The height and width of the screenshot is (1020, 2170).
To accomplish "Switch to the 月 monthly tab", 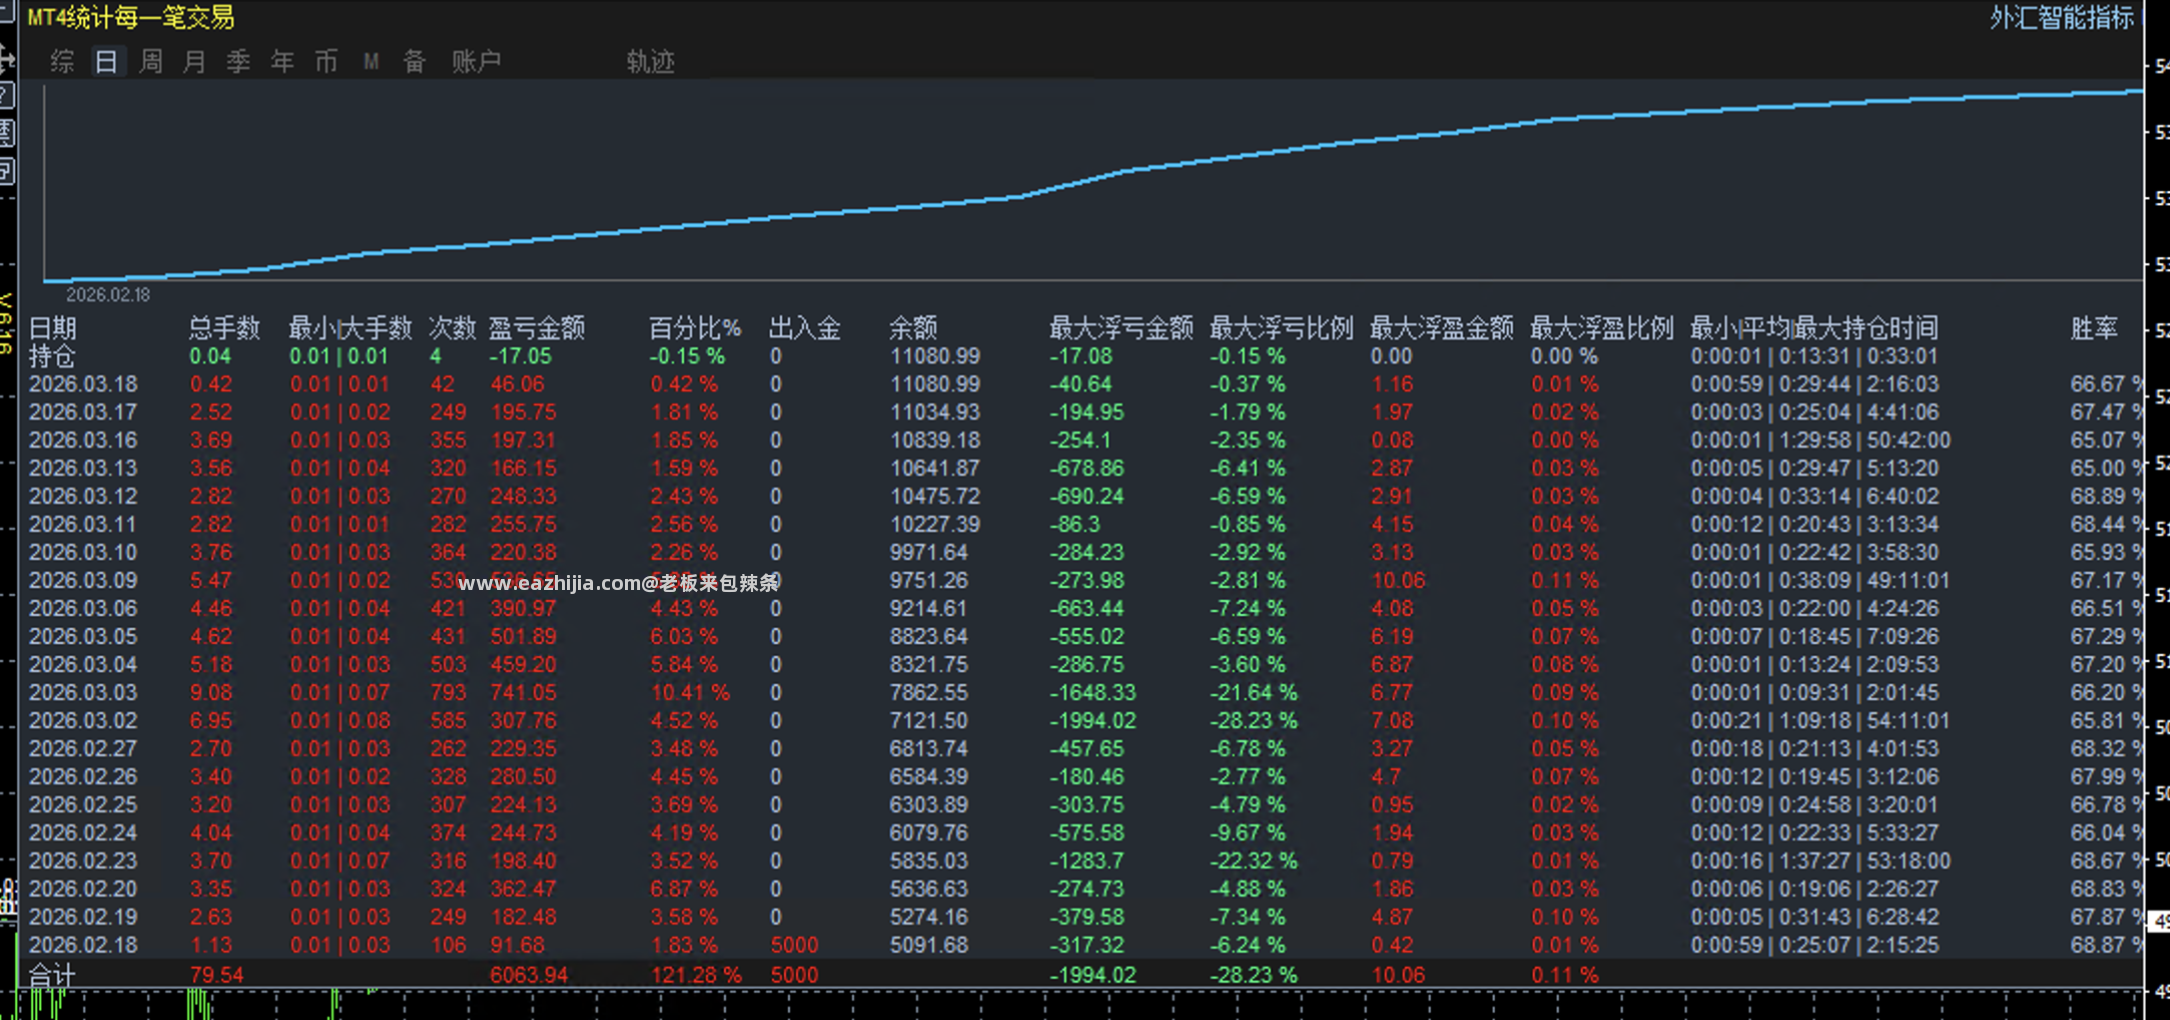I will pyautogui.click(x=195, y=62).
